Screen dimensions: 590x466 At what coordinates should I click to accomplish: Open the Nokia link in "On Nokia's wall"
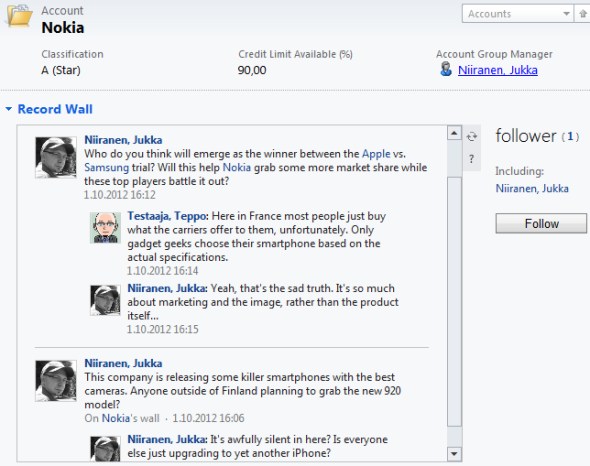point(116,418)
